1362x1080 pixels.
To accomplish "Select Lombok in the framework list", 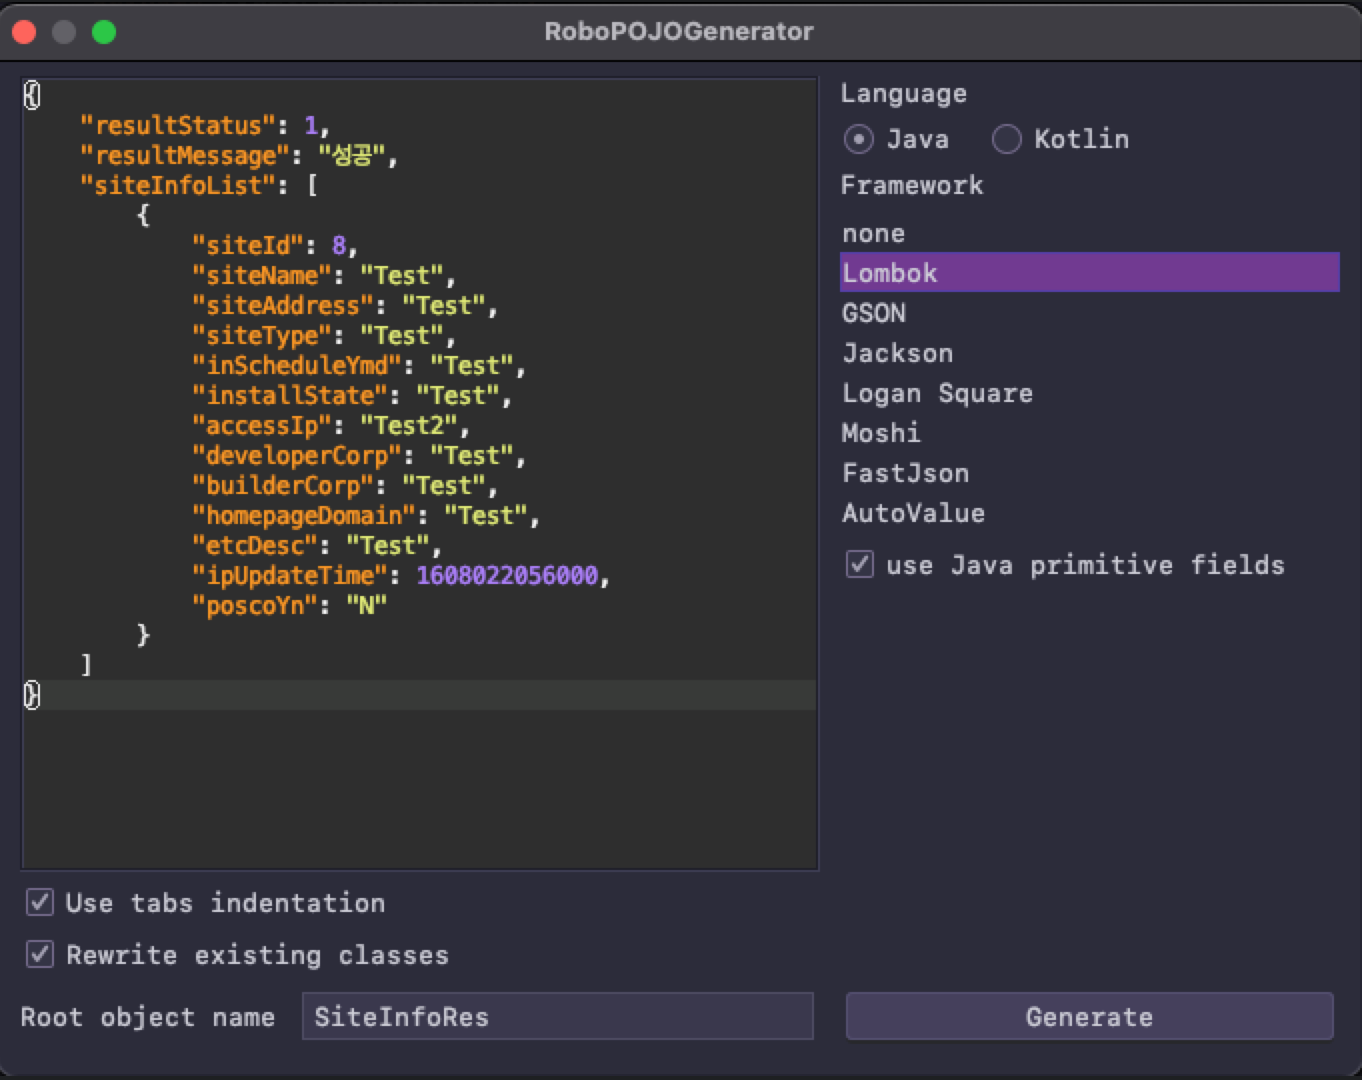I will point(1090,272).
